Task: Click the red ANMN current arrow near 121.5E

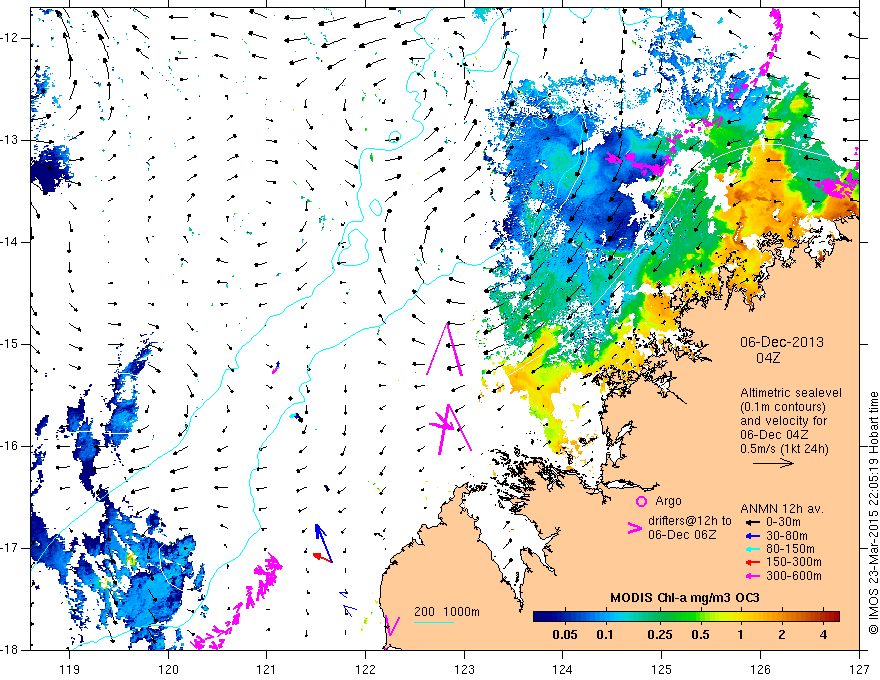Action: [322, 557]
